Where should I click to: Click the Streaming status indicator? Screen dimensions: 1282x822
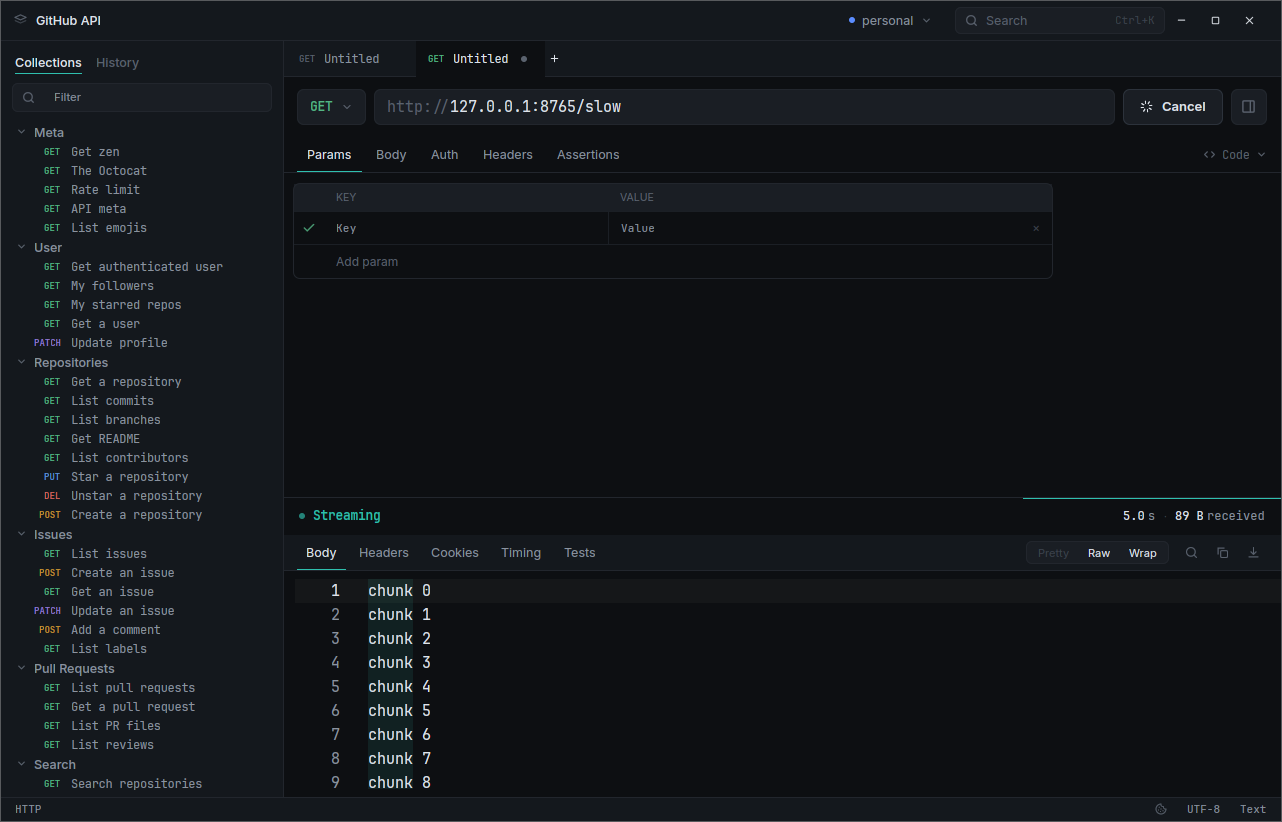340,516
